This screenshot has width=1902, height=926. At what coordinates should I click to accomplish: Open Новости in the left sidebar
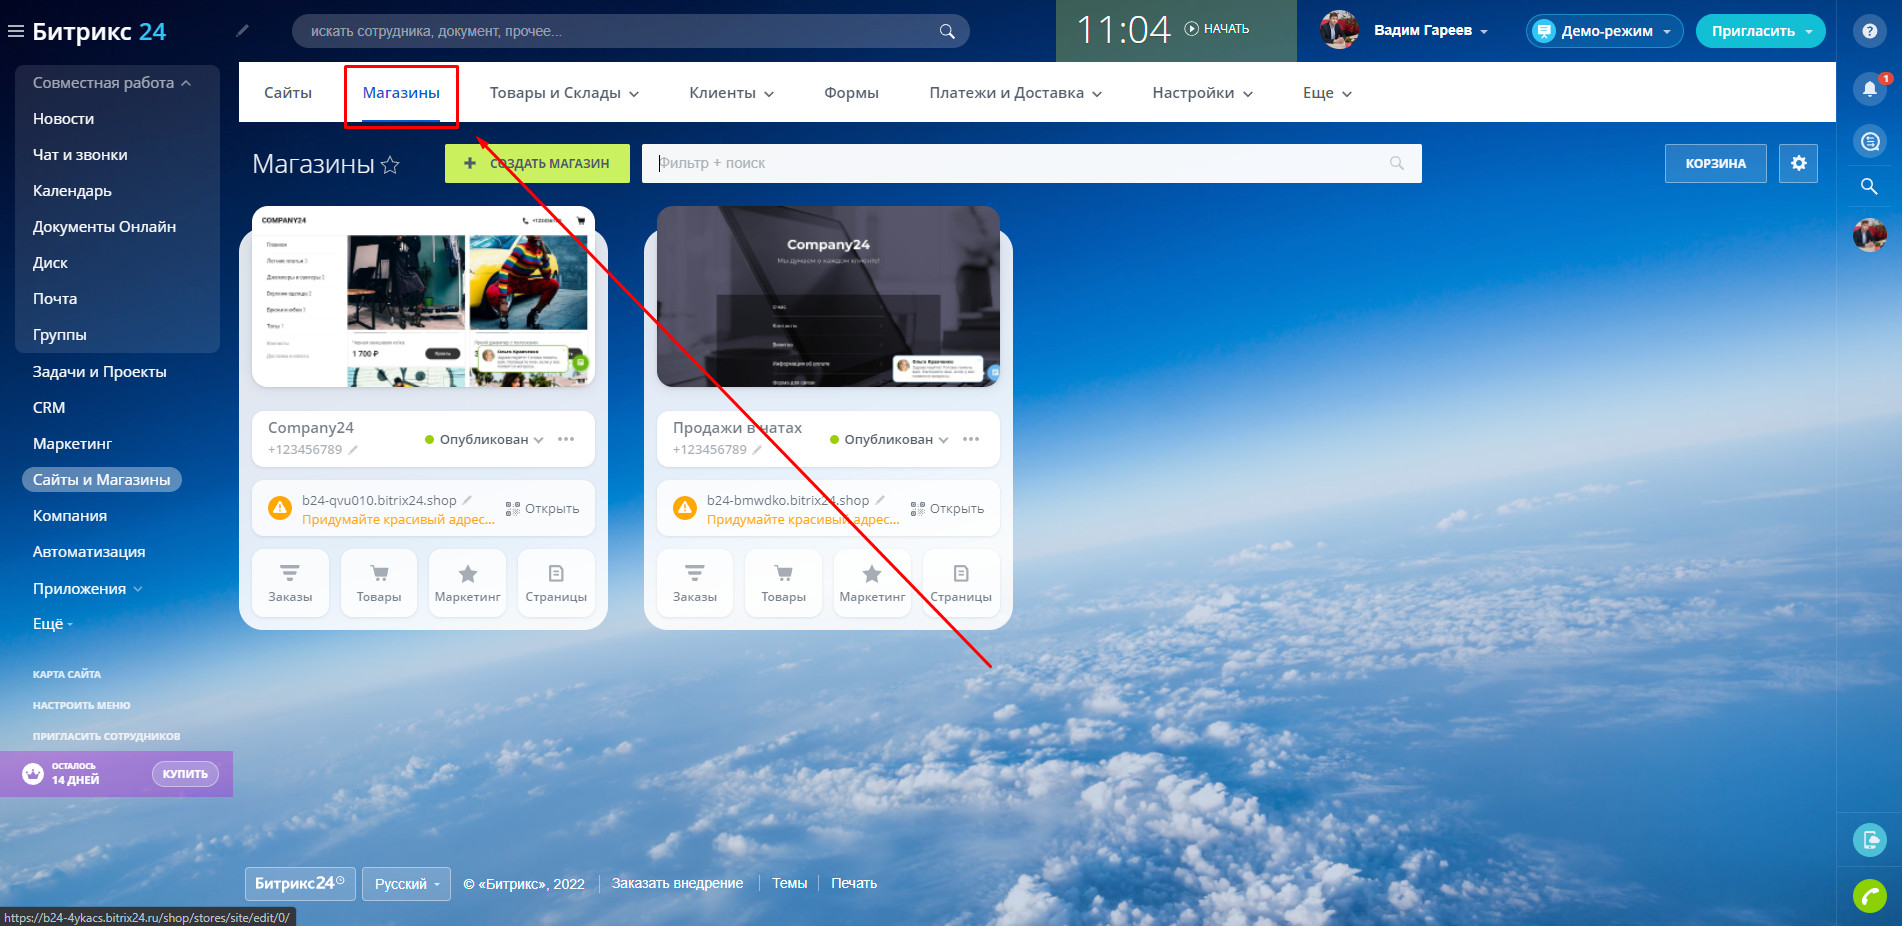[63, 119]
